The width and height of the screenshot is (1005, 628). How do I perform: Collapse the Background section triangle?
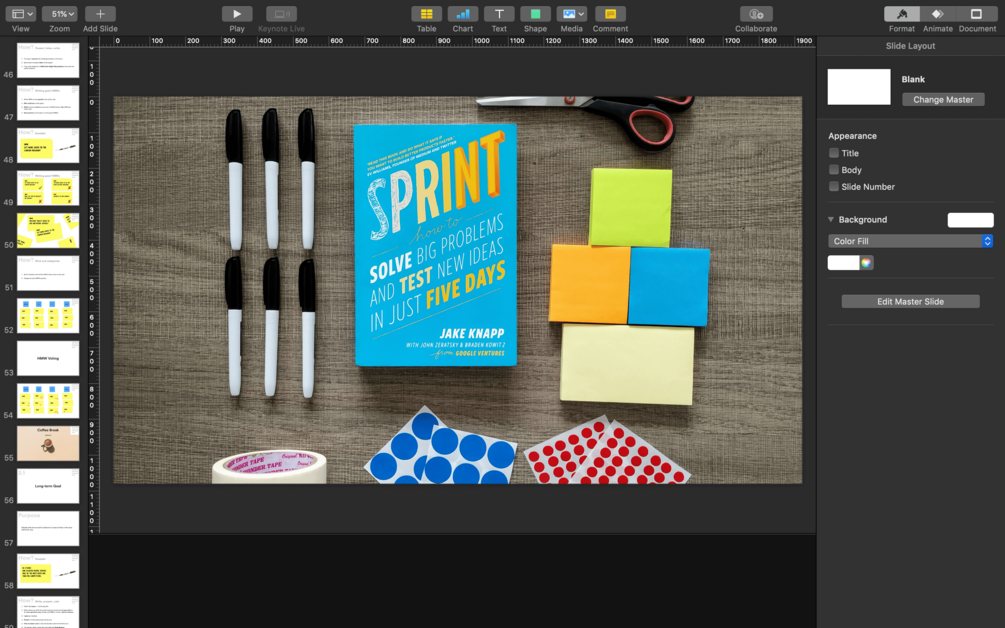tap(831, 219)
